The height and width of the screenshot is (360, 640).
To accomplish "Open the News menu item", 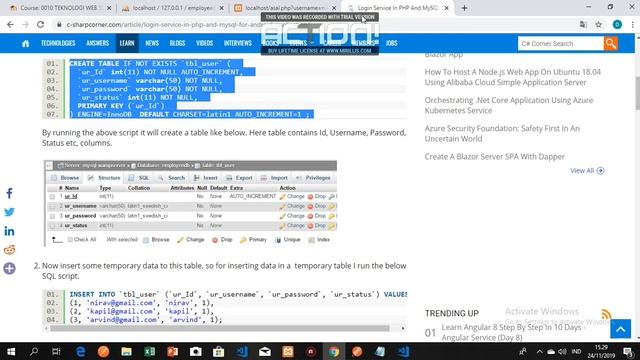I will [152, 43].
